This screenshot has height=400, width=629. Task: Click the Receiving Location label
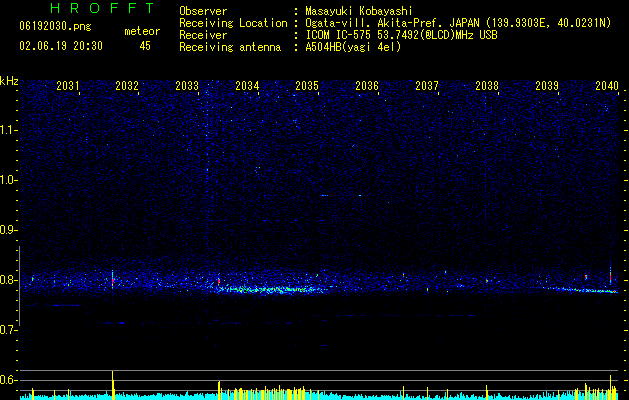pos(233,23)
